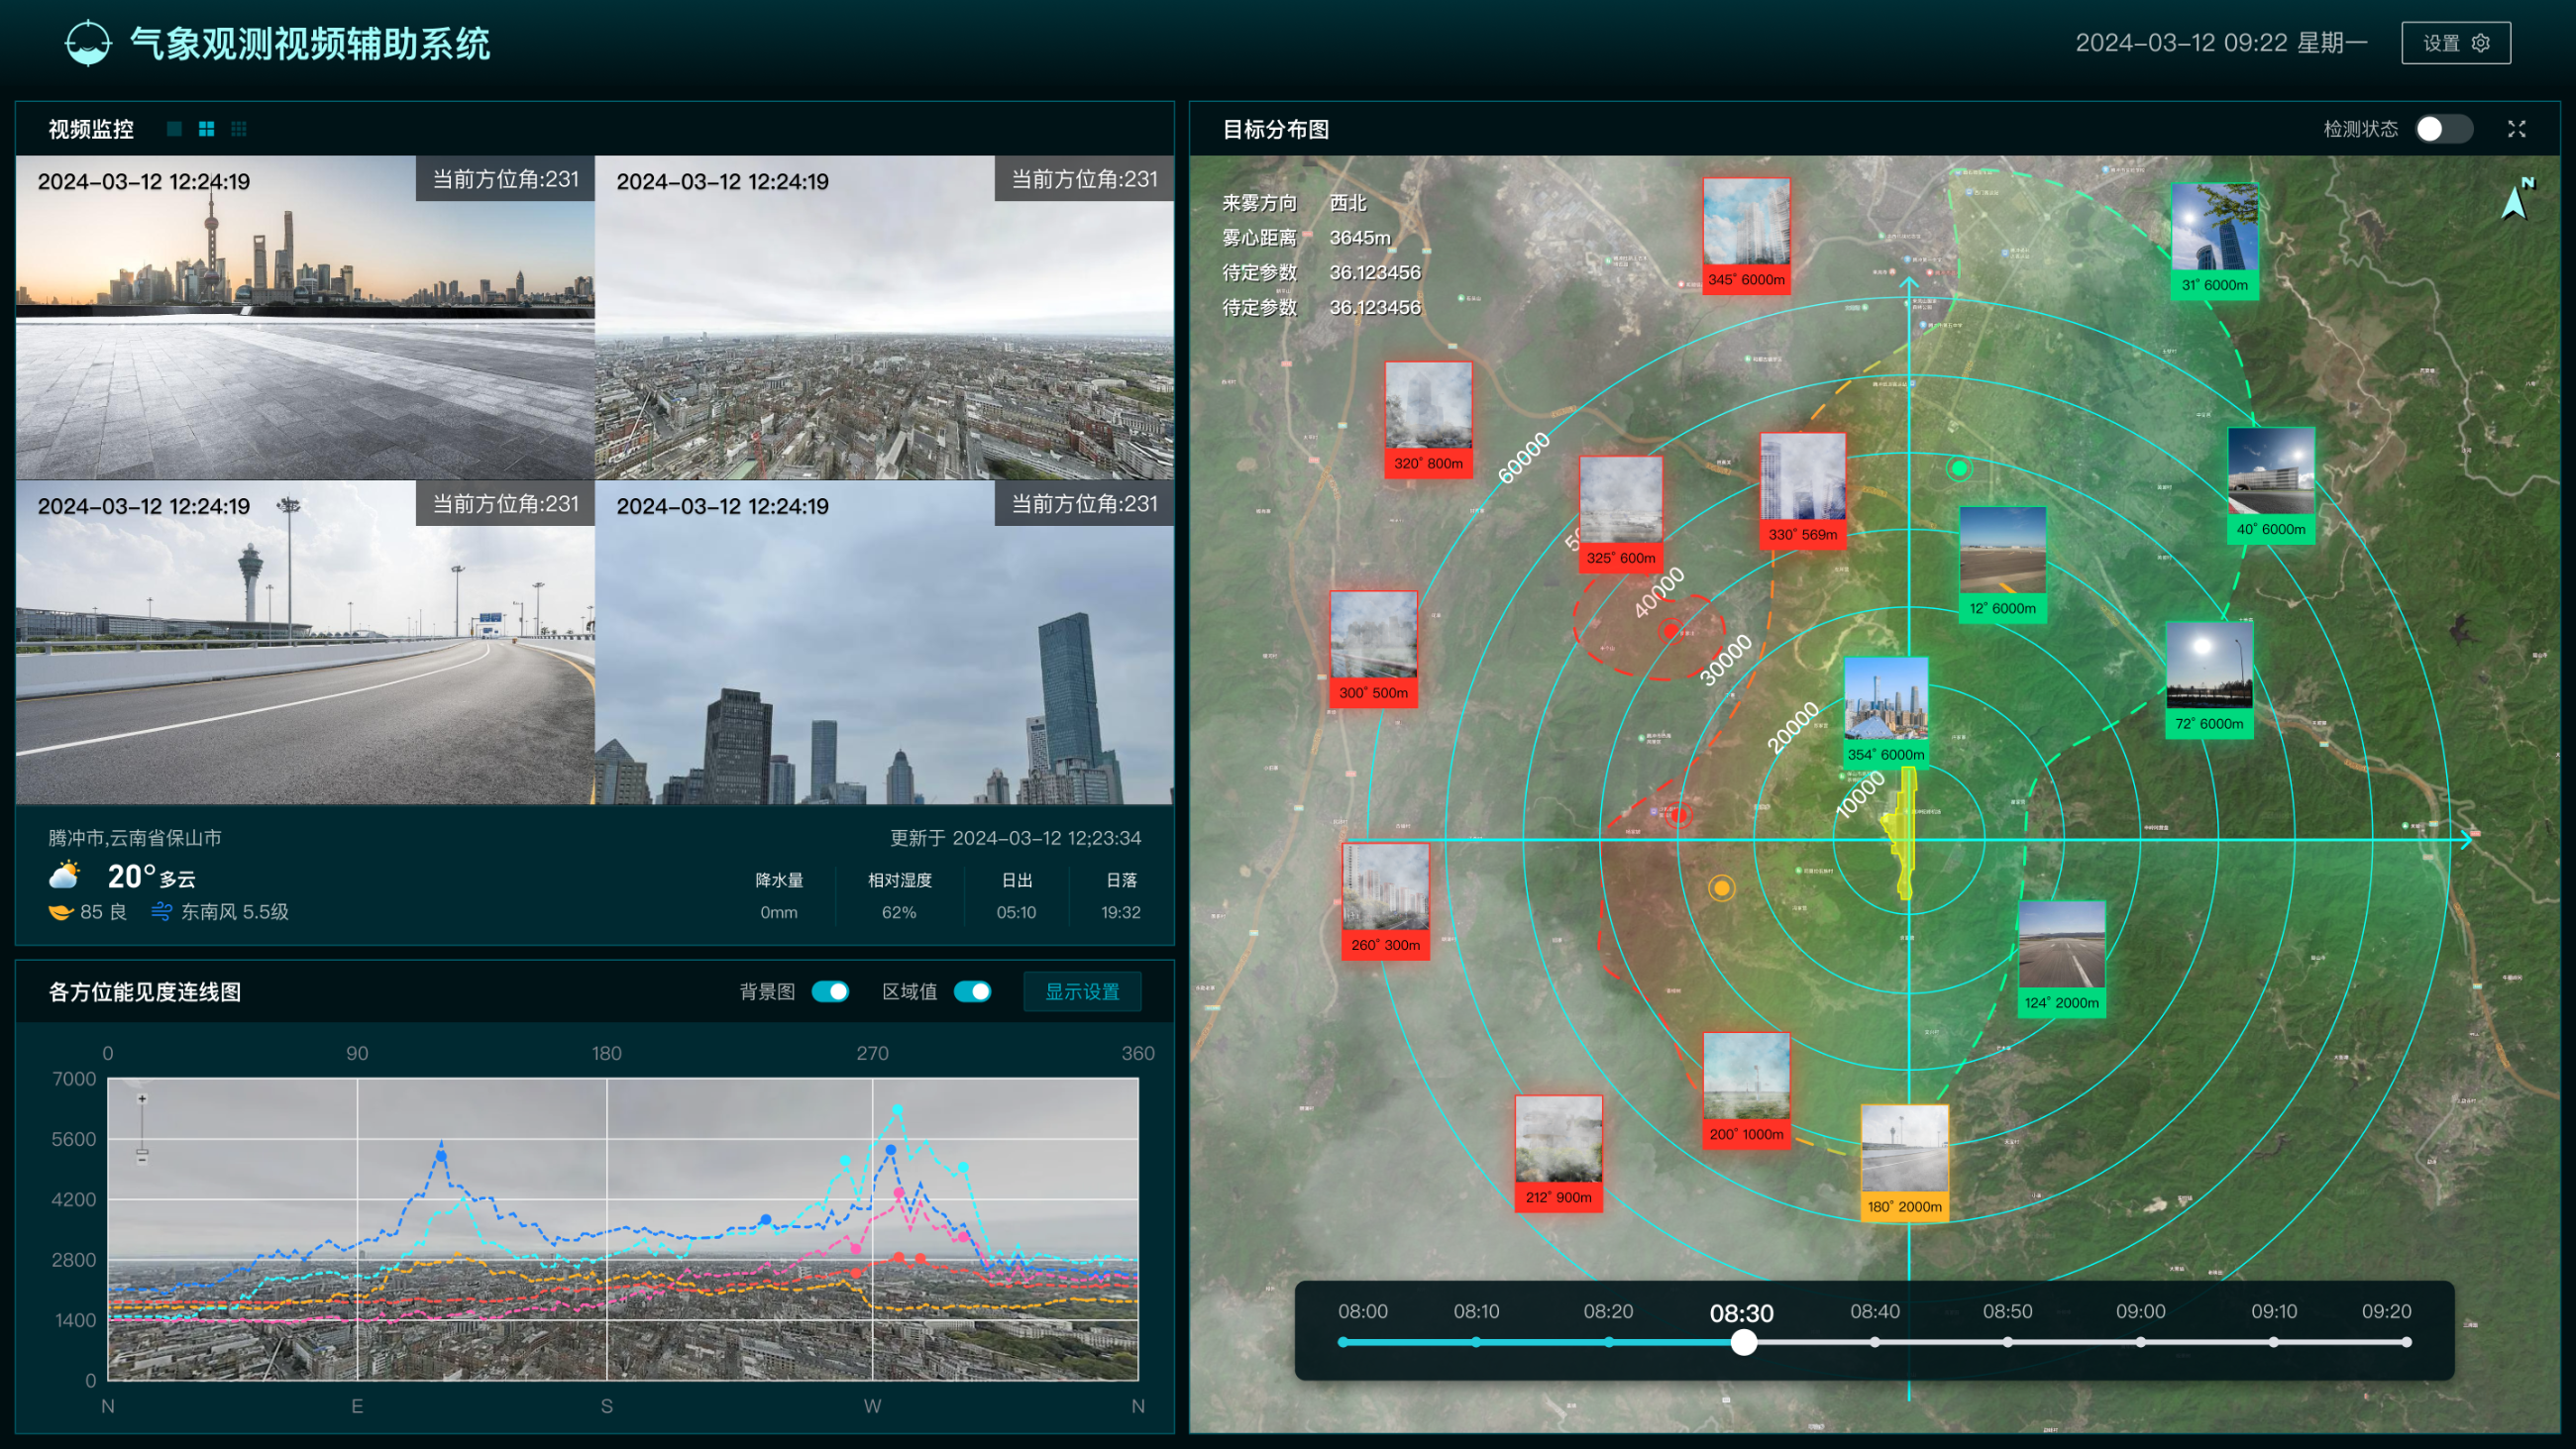Select the Shanghai skyline video feed
The image size is (2576, 1449).
point(305,317)
